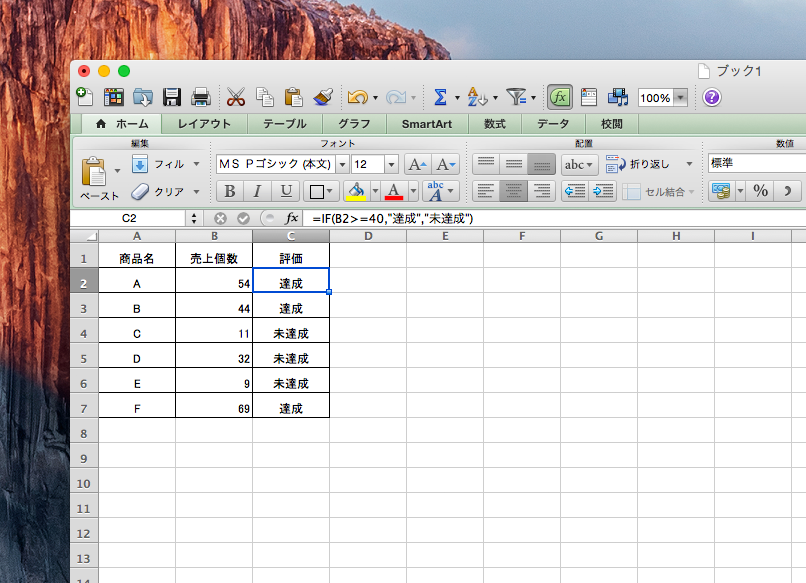Decrease font size button

(445, 165)
